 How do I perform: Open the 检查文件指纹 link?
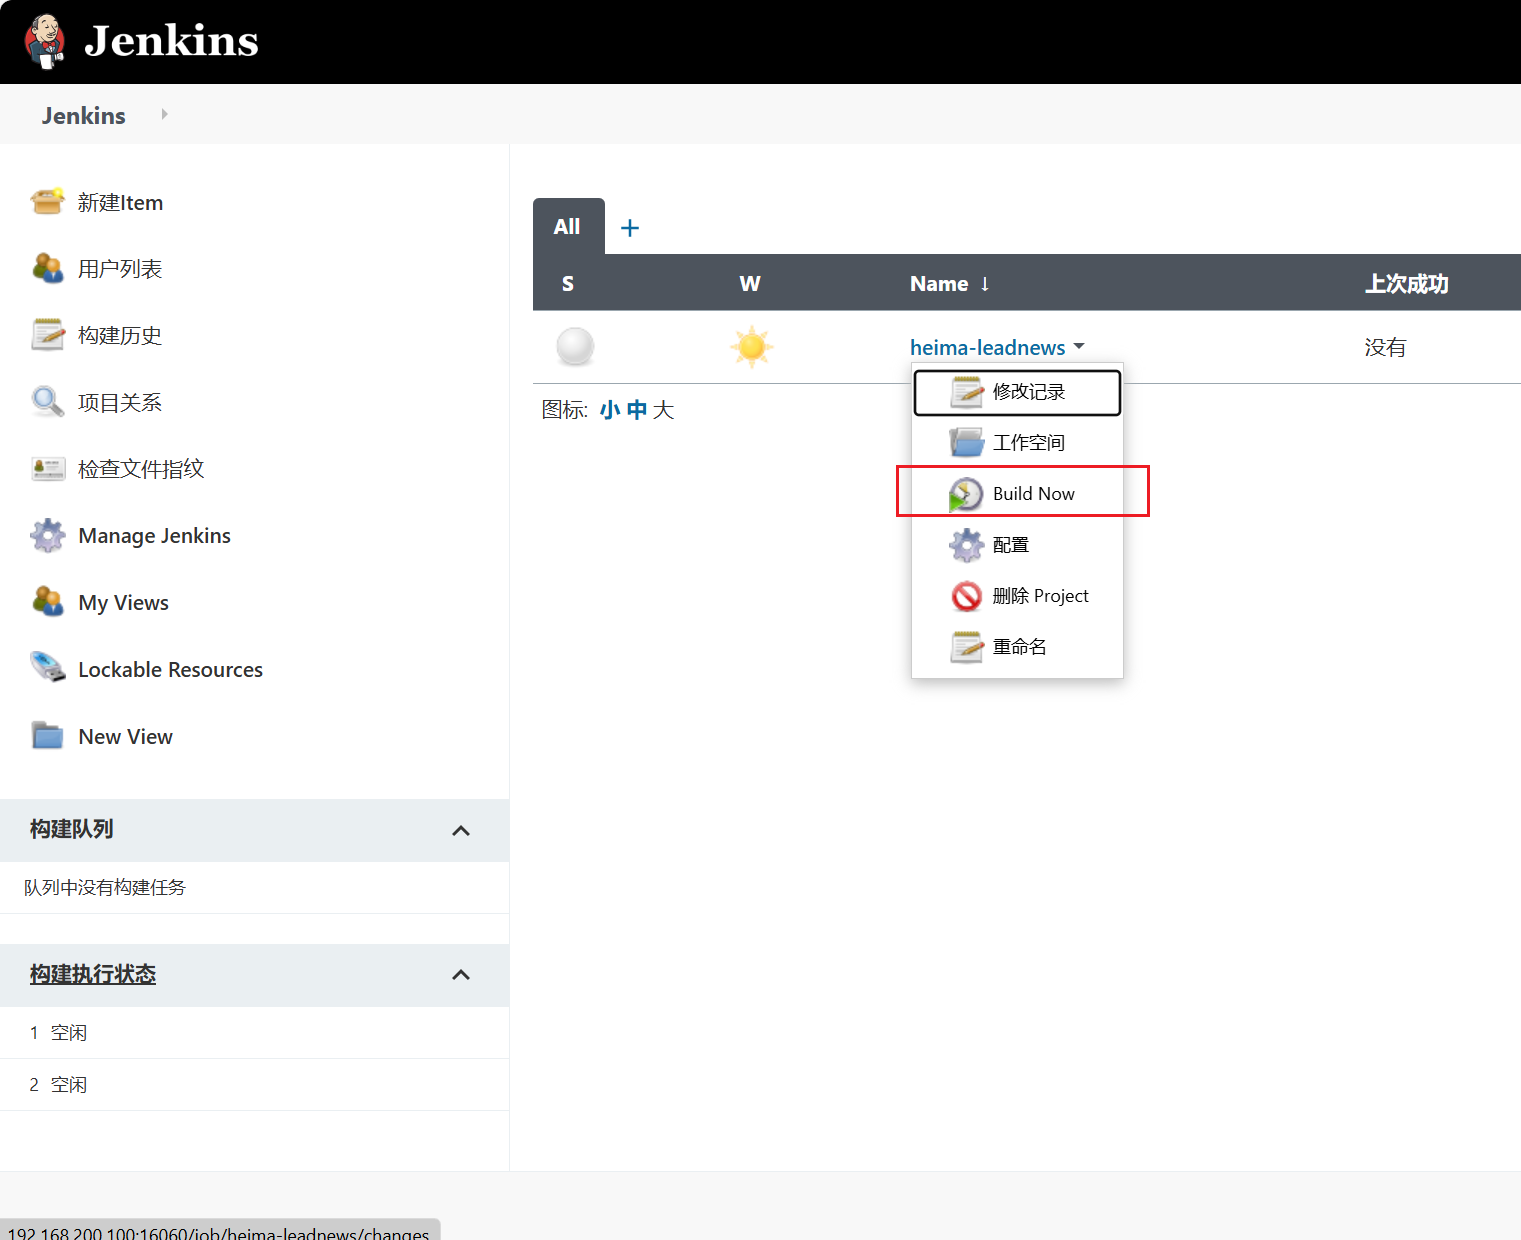click(x=141, y=468)
